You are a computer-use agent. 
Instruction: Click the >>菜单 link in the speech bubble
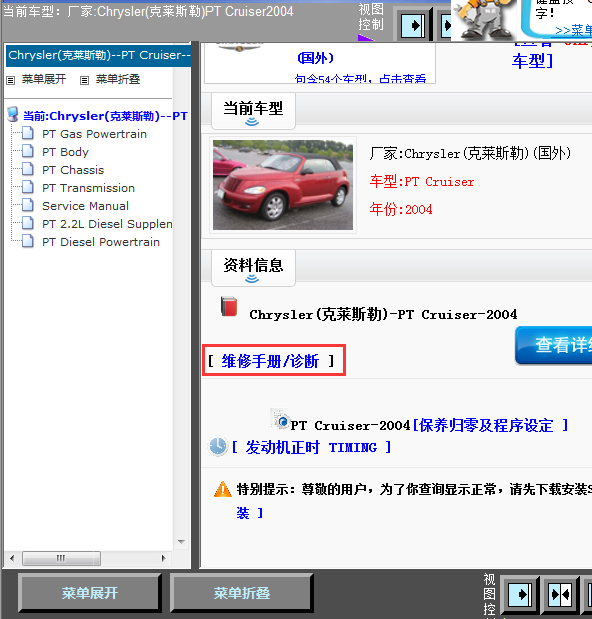pos(573,30)
